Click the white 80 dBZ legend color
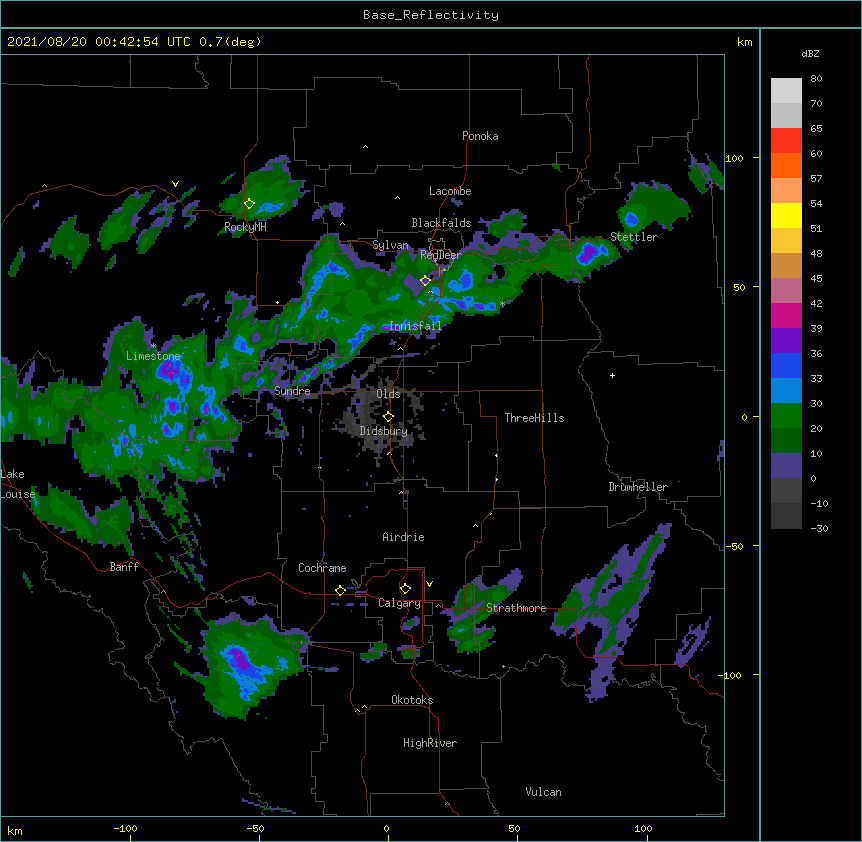862x842 pixels. point(786,90)
